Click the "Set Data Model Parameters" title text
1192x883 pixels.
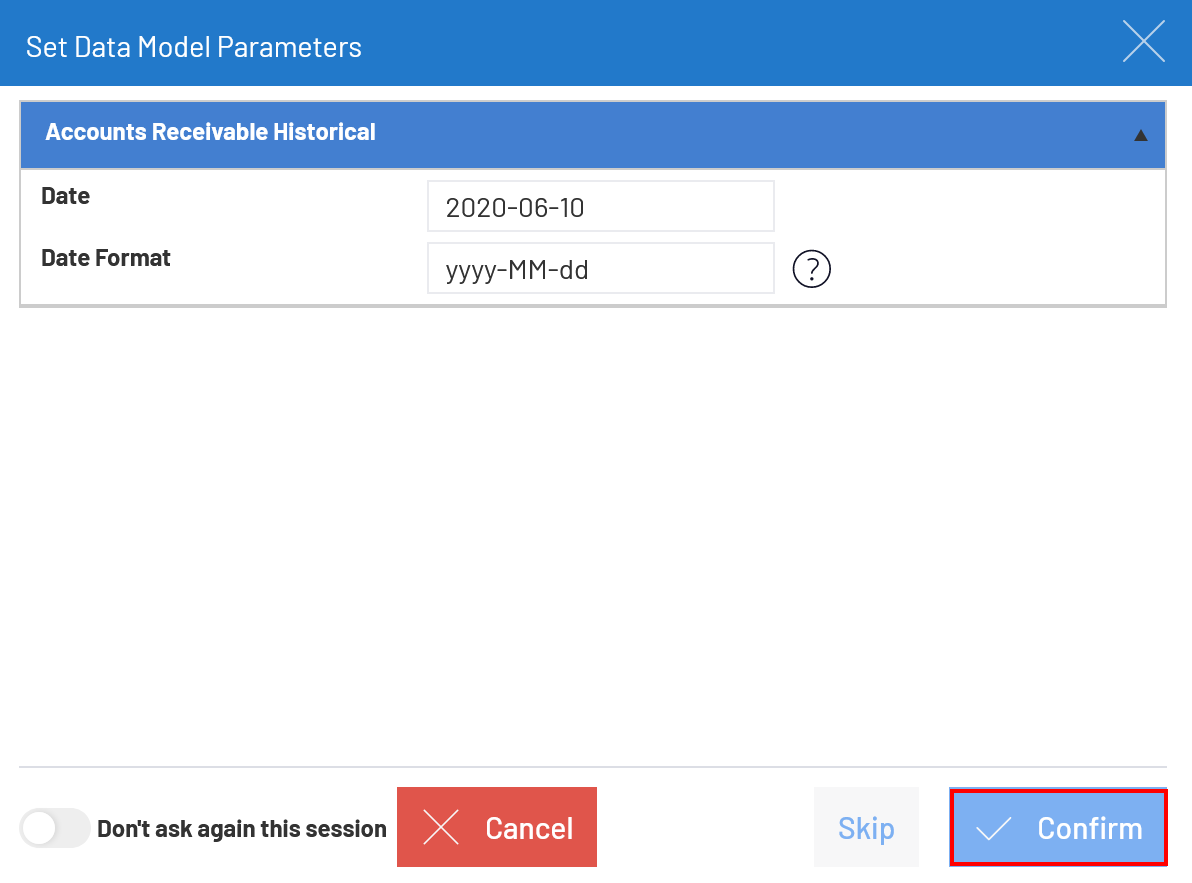tap(194, 47)
